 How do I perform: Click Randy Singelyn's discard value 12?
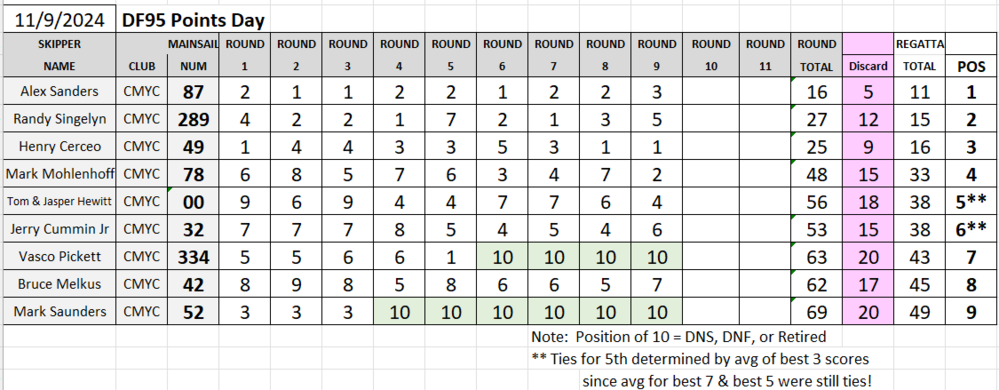point(868,119)
